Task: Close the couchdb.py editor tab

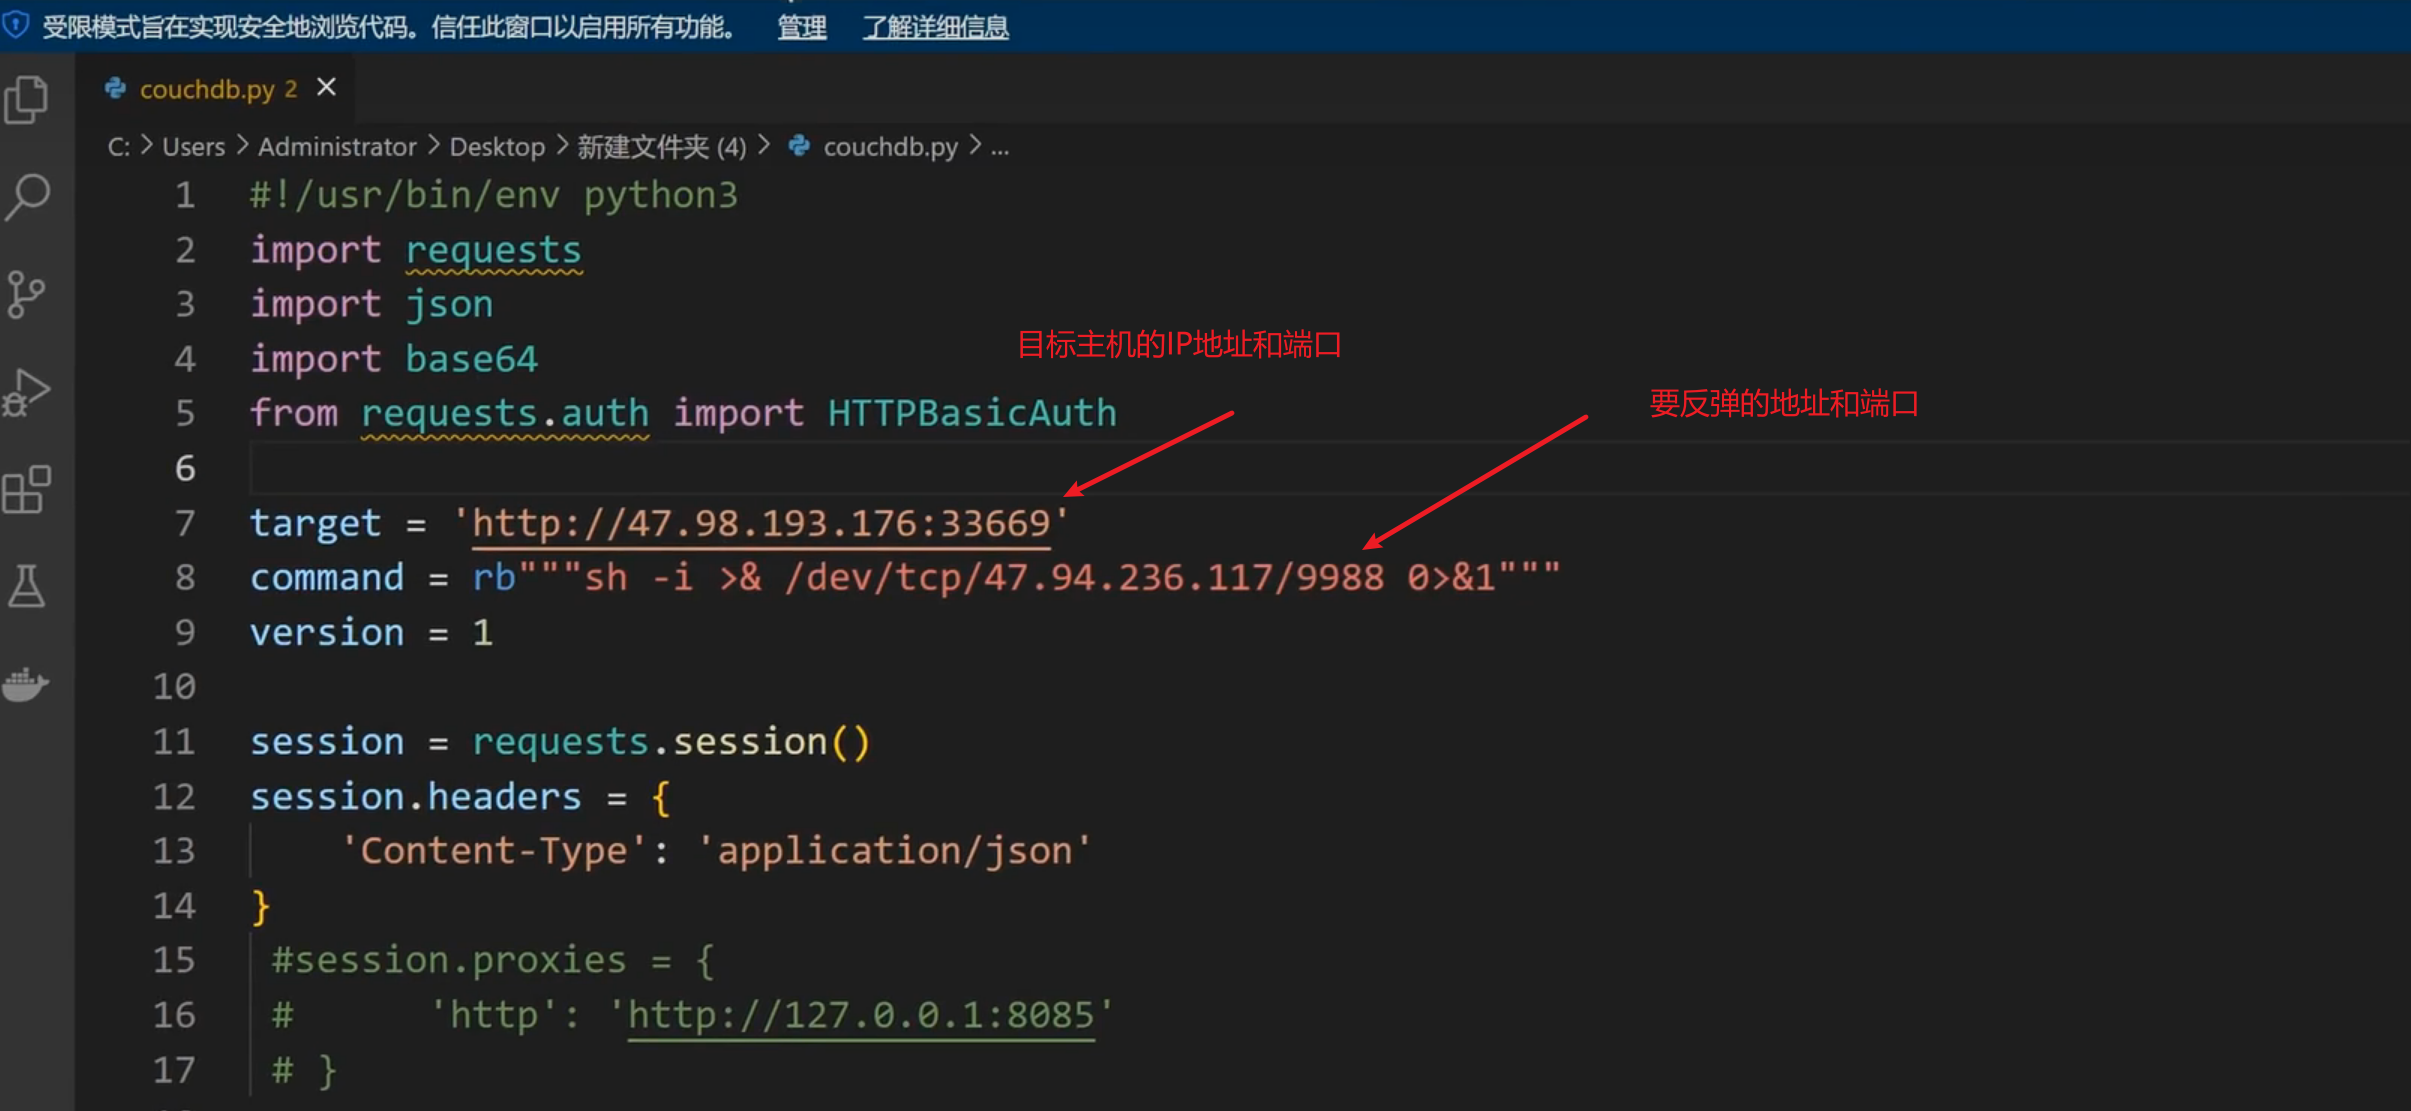Action: pos(326,88)
